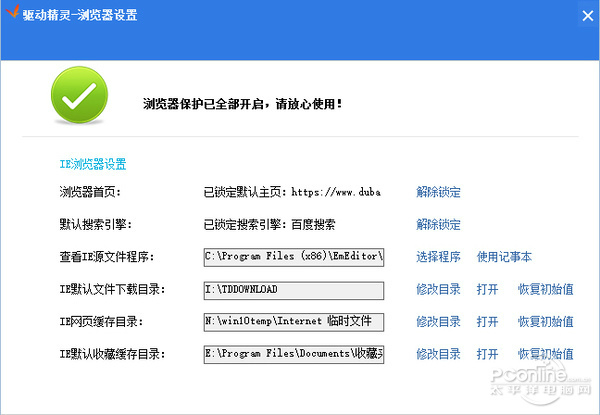Click the 浏览器首页 label
The width and height of the screenshot is (600, 415).
click(x=90, y=192)
